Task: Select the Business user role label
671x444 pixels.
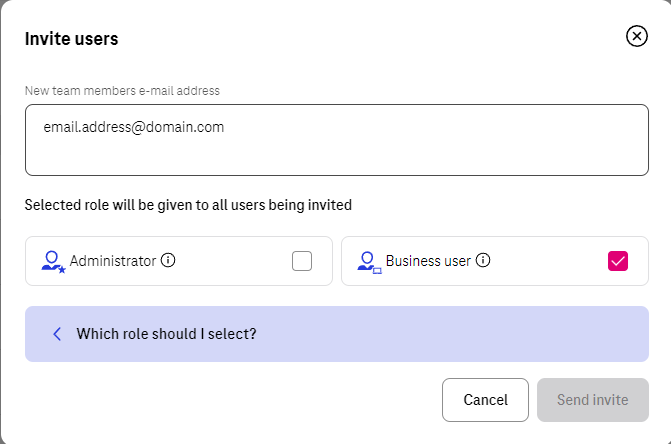Action: (428, 261)
